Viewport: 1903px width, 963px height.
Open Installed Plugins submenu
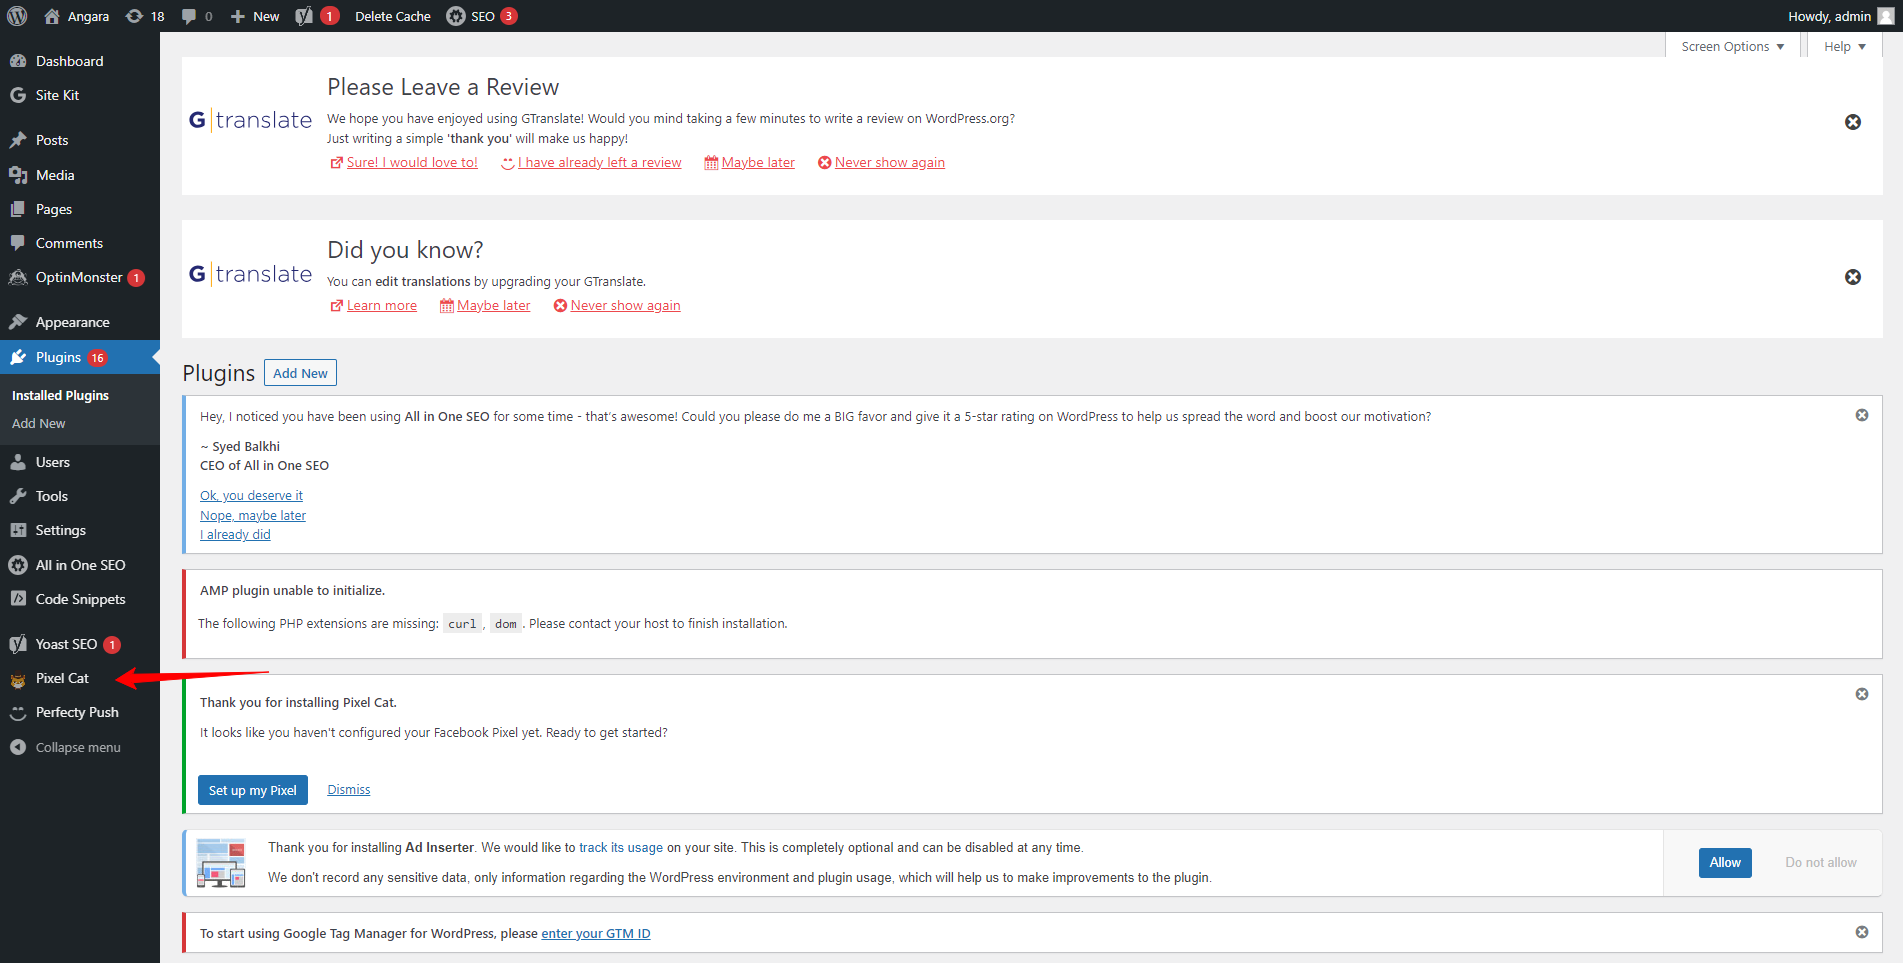click(x=60, y=395)
